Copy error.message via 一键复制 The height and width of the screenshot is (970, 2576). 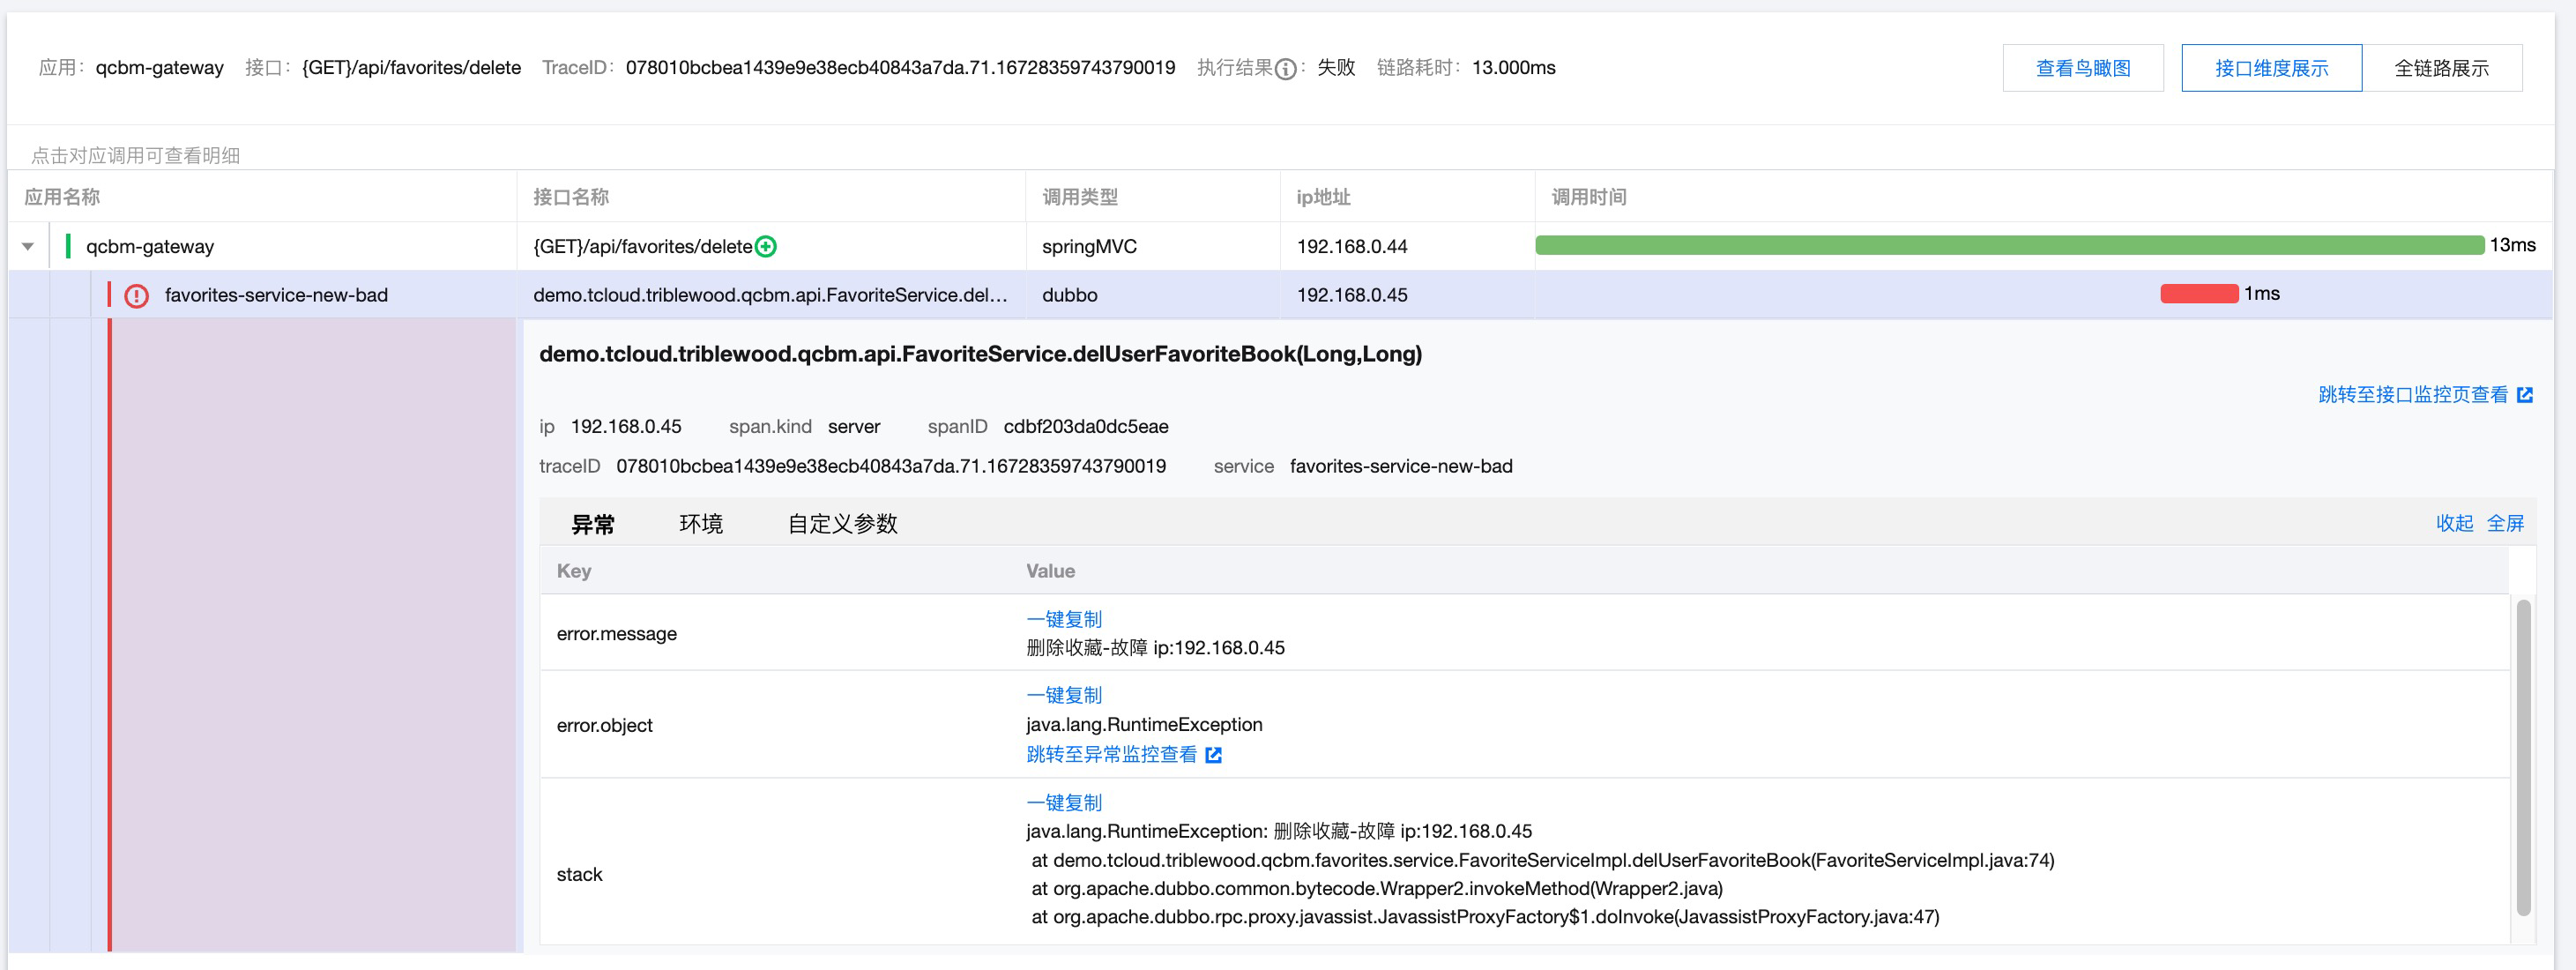click(x=1064, y=619)
